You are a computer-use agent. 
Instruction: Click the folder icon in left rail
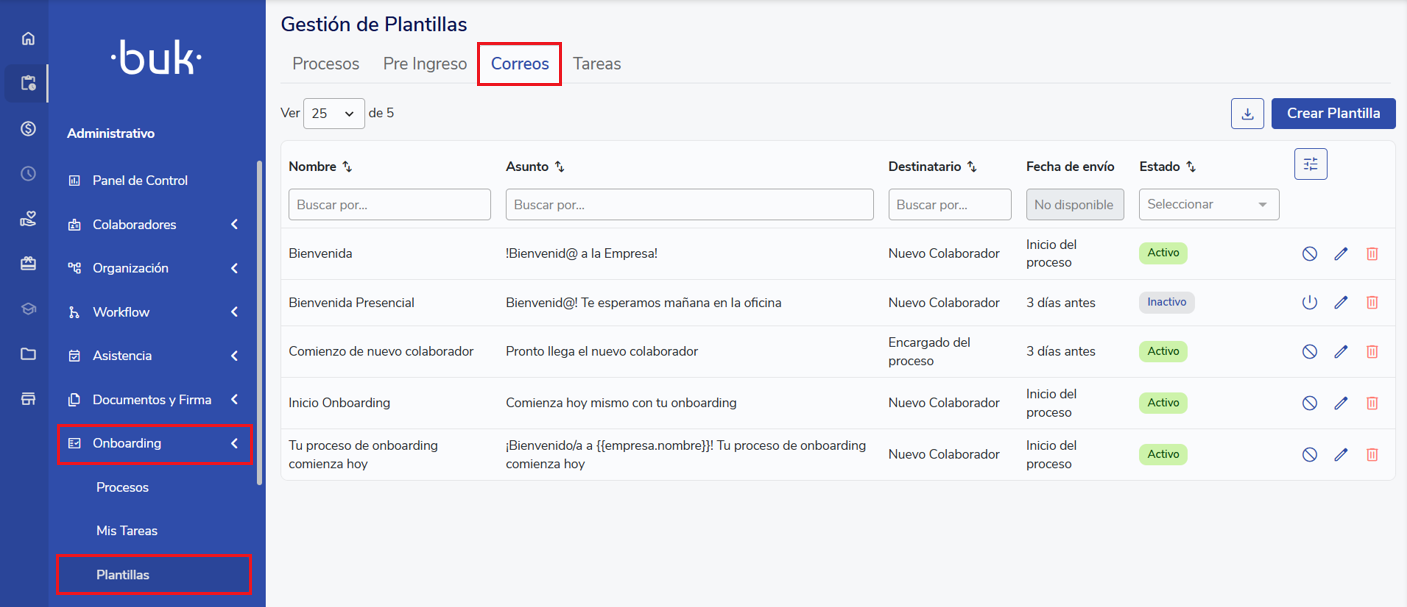click(28, 354)
